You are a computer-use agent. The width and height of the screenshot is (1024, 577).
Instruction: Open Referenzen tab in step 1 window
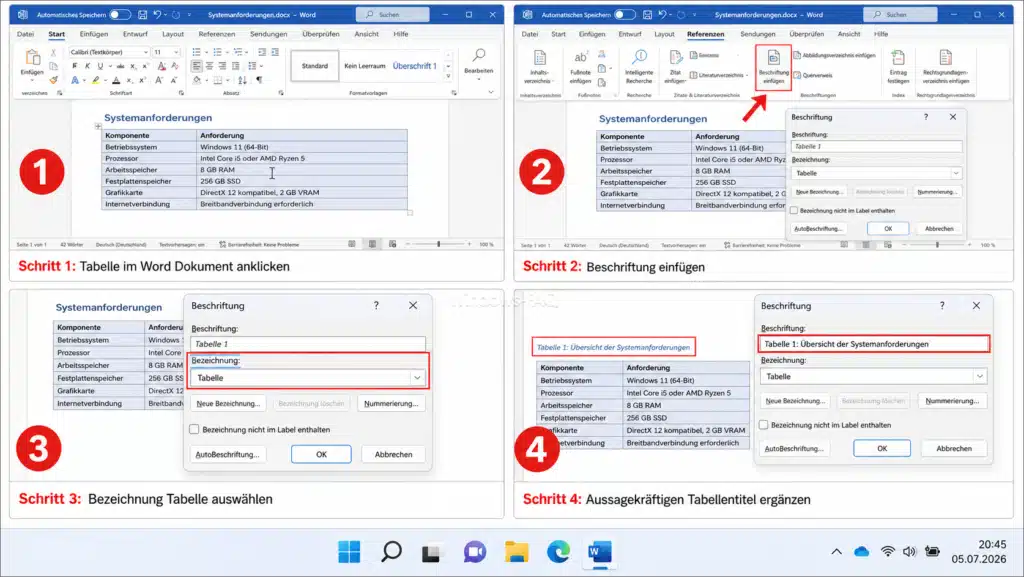click(217, 34)
